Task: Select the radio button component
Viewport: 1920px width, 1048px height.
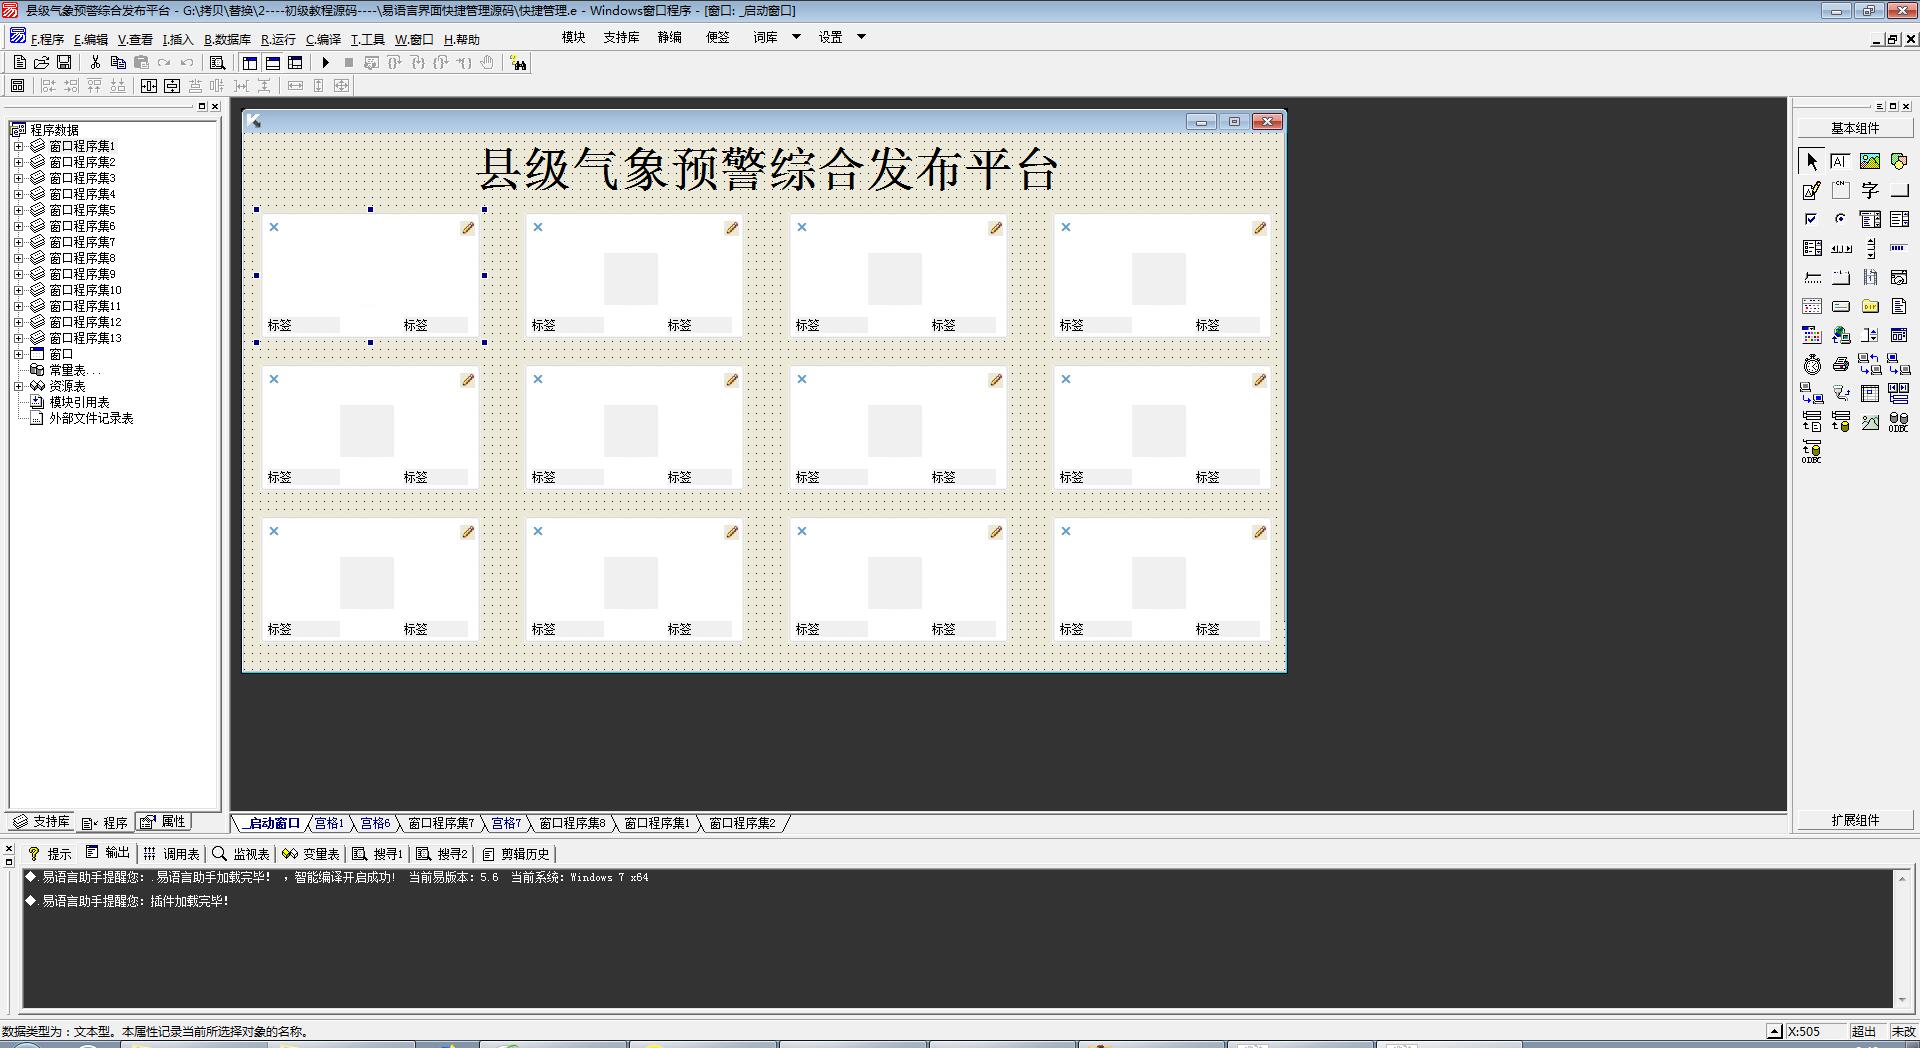Action: (x=1840, y=219)
